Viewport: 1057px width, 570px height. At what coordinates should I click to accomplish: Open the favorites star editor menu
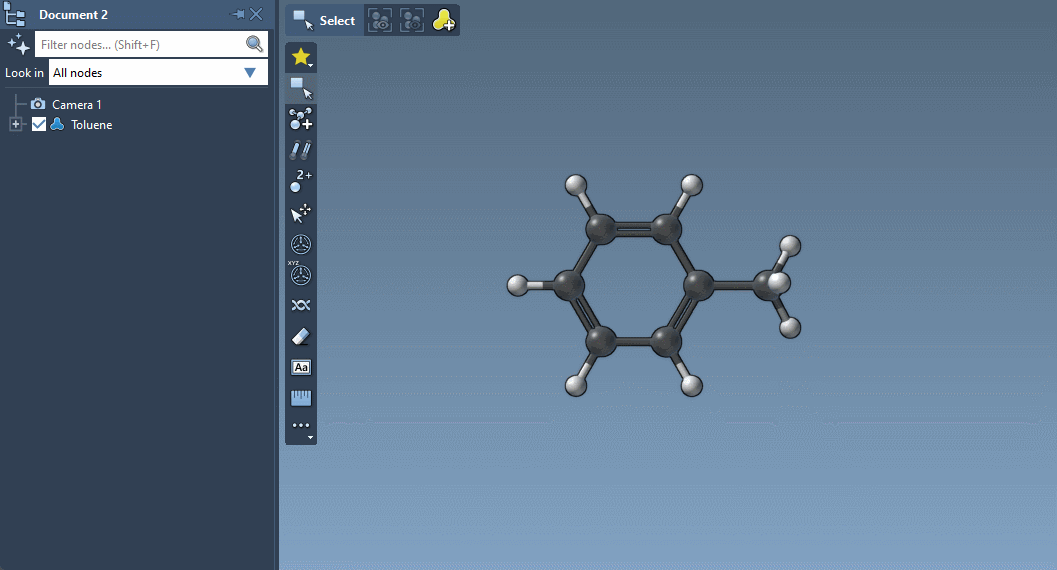(301, 58)
